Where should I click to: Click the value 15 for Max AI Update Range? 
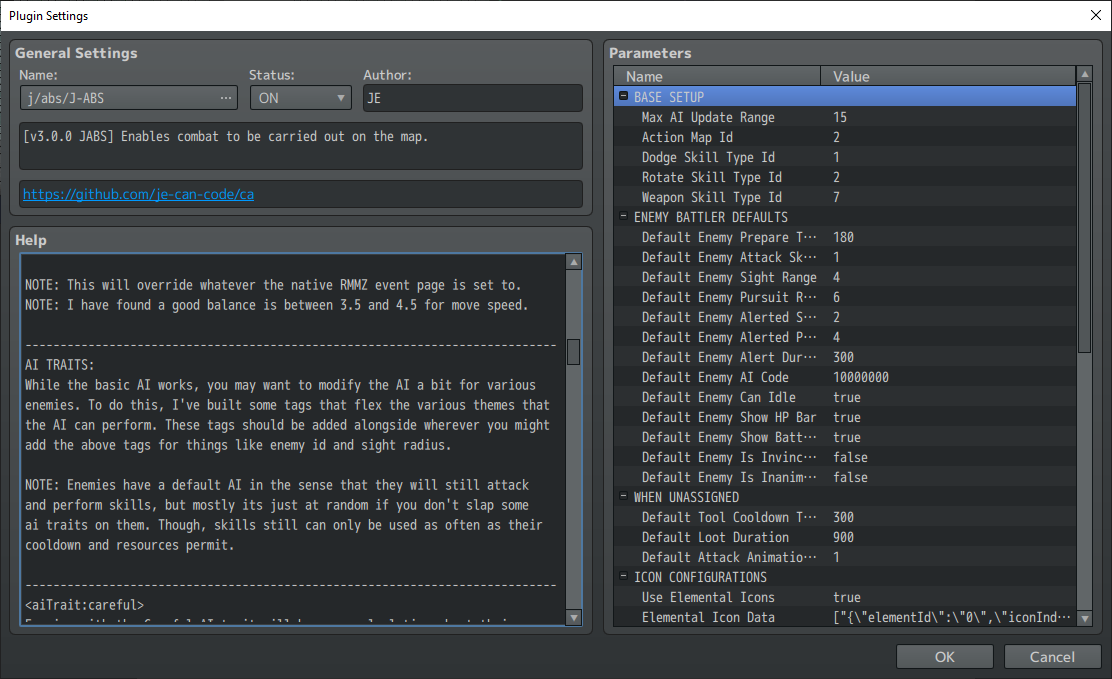coord(840,117)
